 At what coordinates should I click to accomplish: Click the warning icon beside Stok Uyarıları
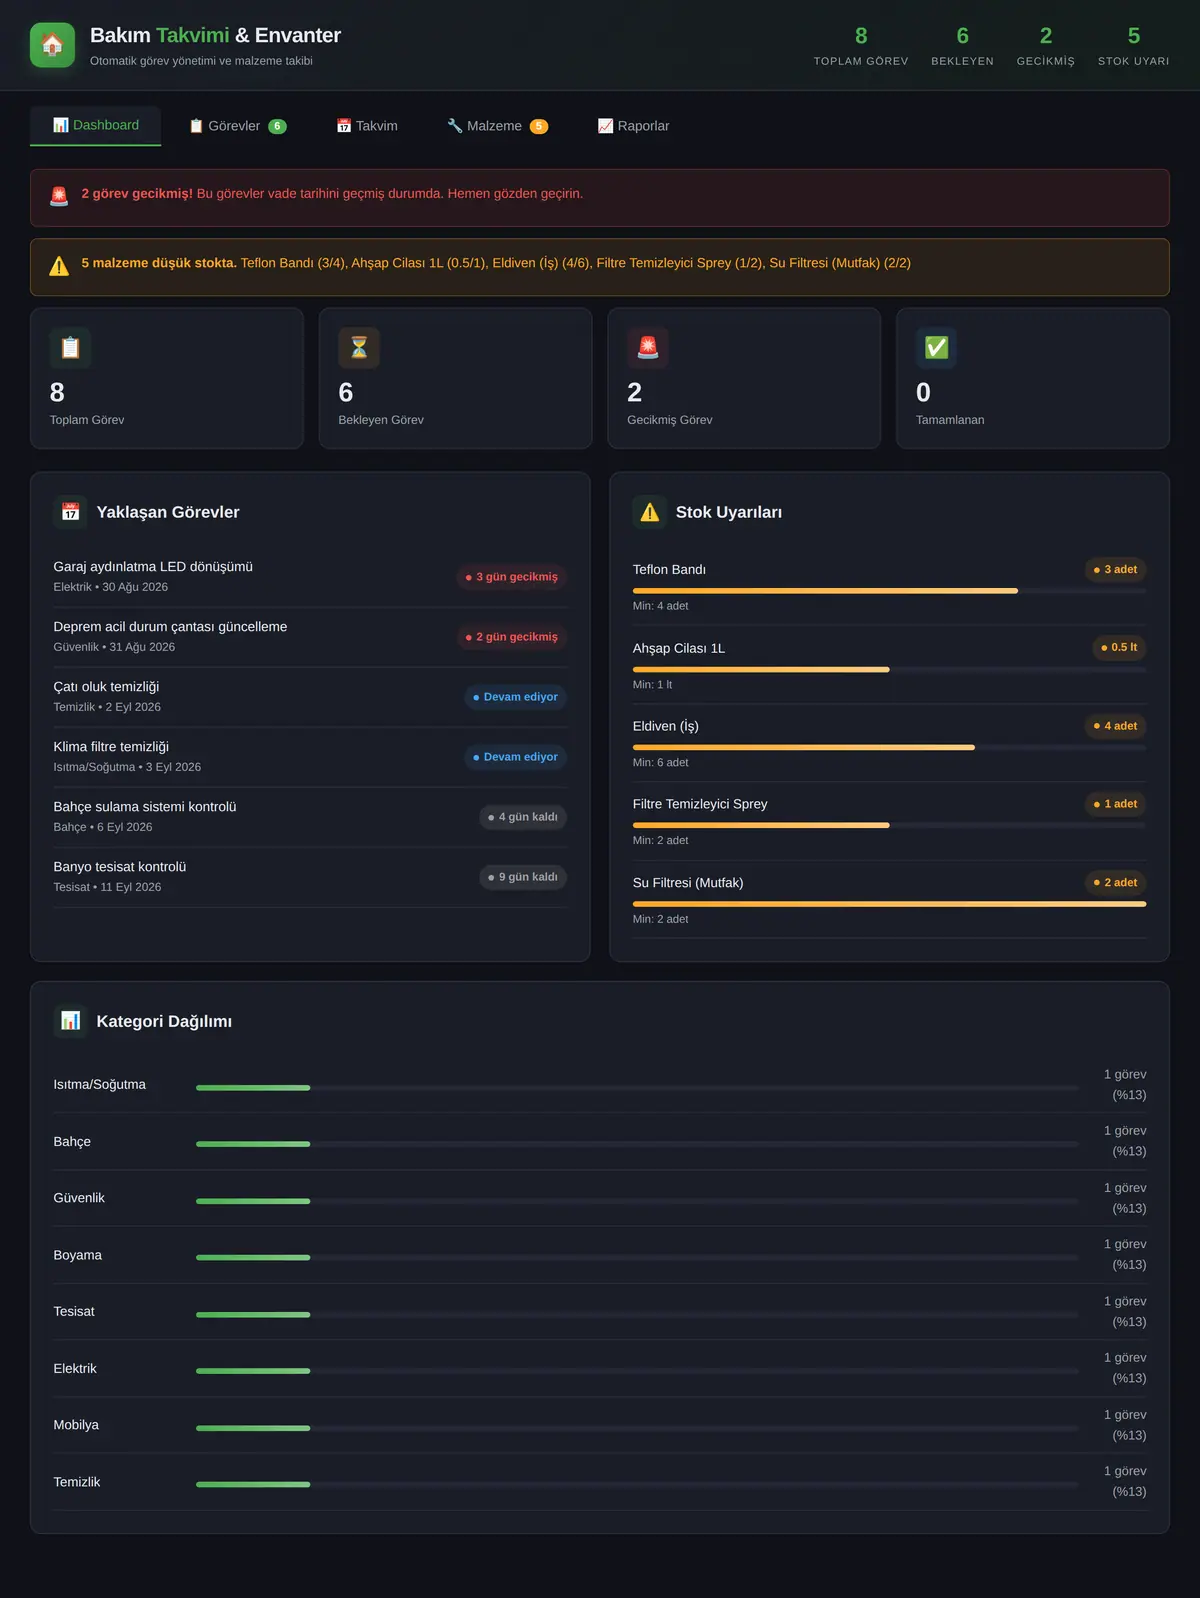[x=650, y=512]
